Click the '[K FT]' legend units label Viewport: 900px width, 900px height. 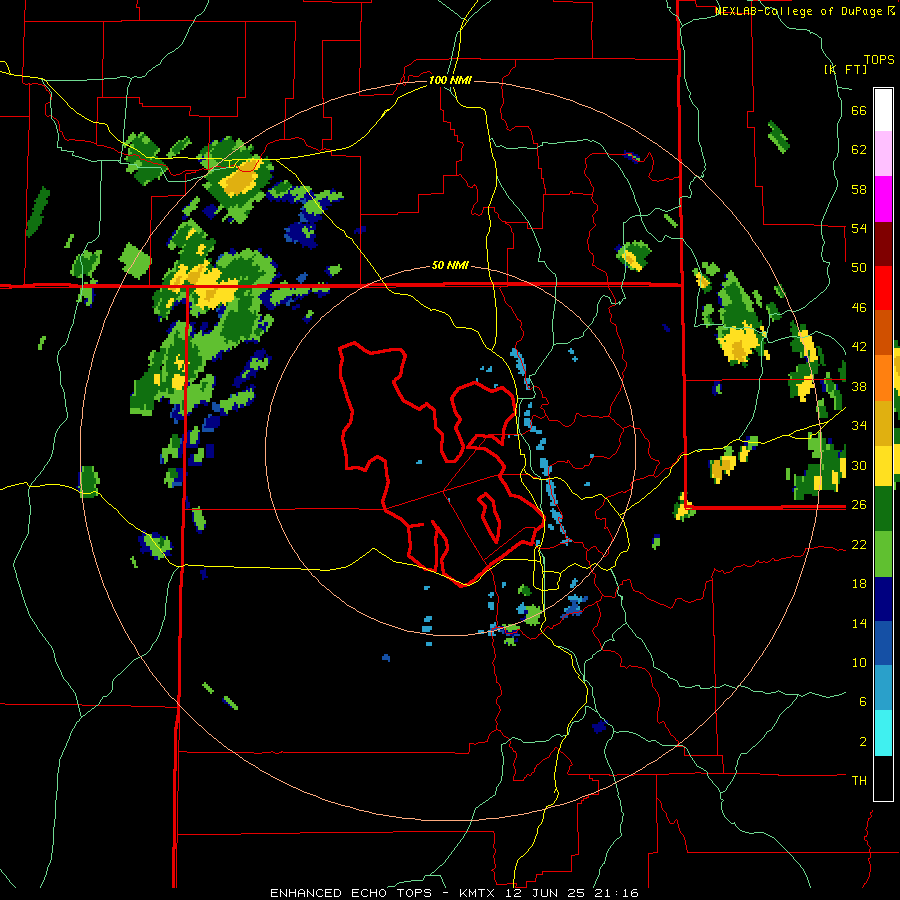pos(845,69)
